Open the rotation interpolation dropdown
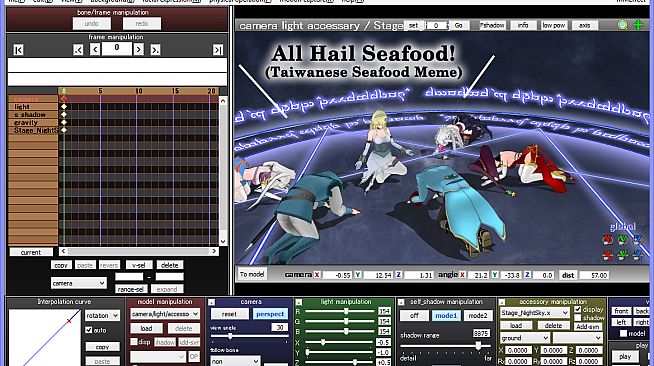 (x=102, y=316)
